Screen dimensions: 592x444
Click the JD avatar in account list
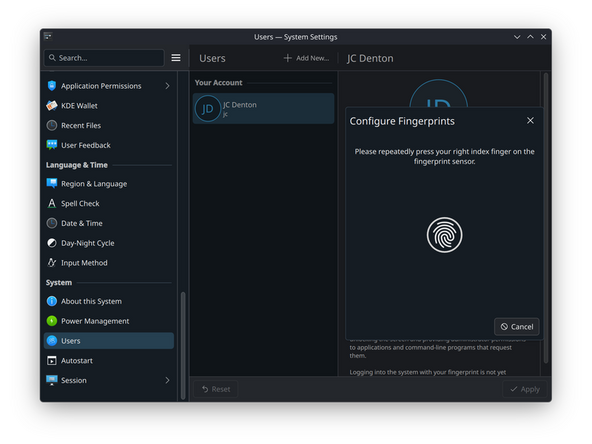[x=207, y=109]
